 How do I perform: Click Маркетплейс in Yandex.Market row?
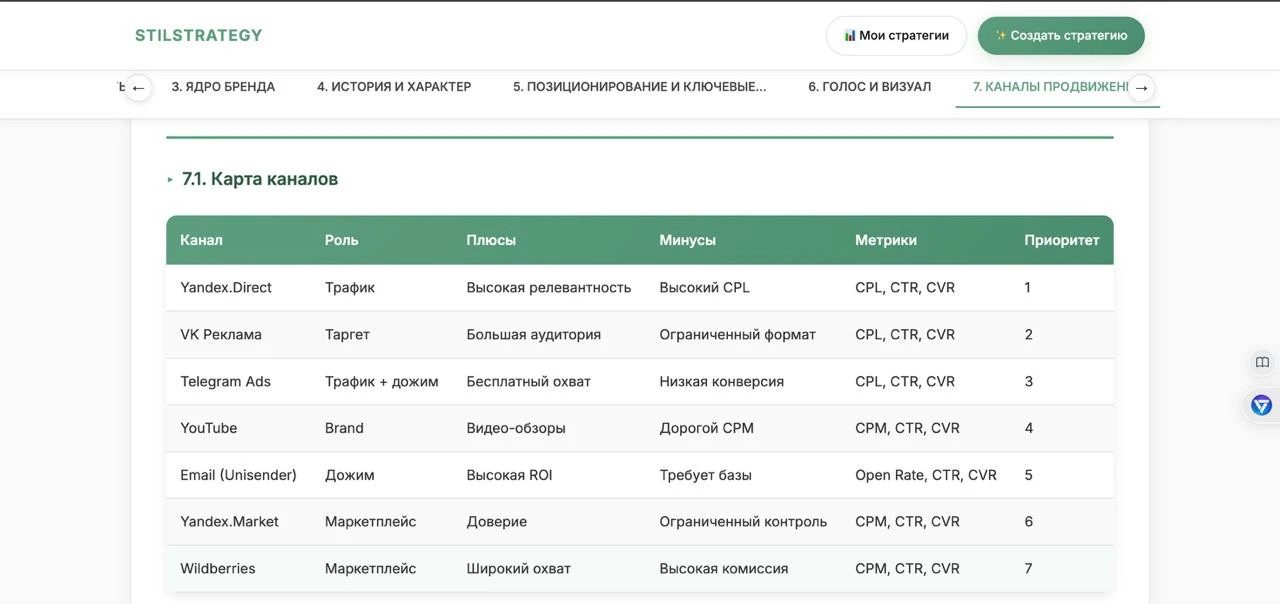371,522
